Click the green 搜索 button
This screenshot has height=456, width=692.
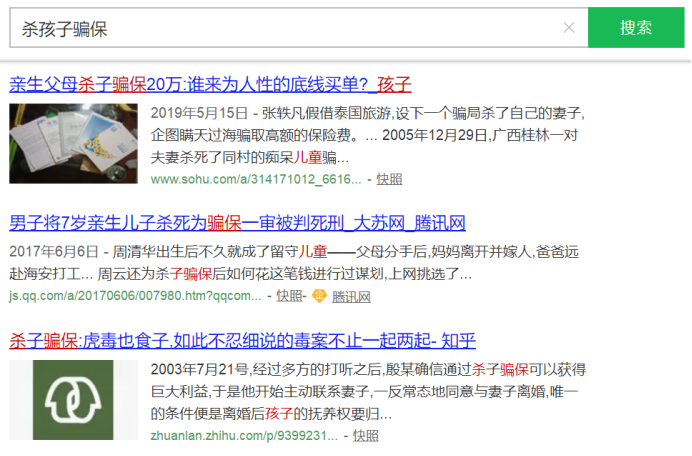click(x=636, y=27)
